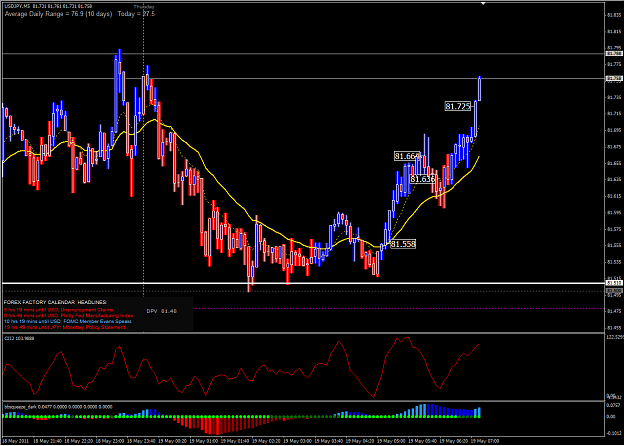Click the 81.725 price label

[458, 106]
